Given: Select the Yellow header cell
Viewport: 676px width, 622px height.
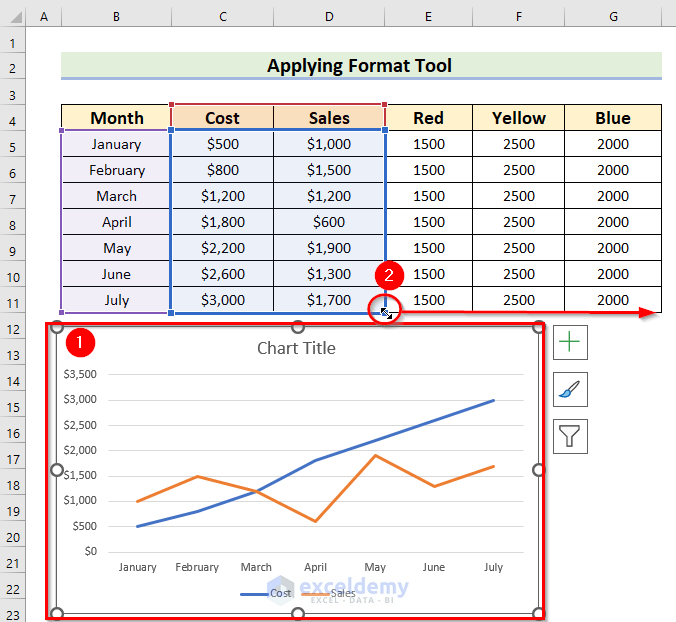Looking at the screenshot, I should (519, 118).
